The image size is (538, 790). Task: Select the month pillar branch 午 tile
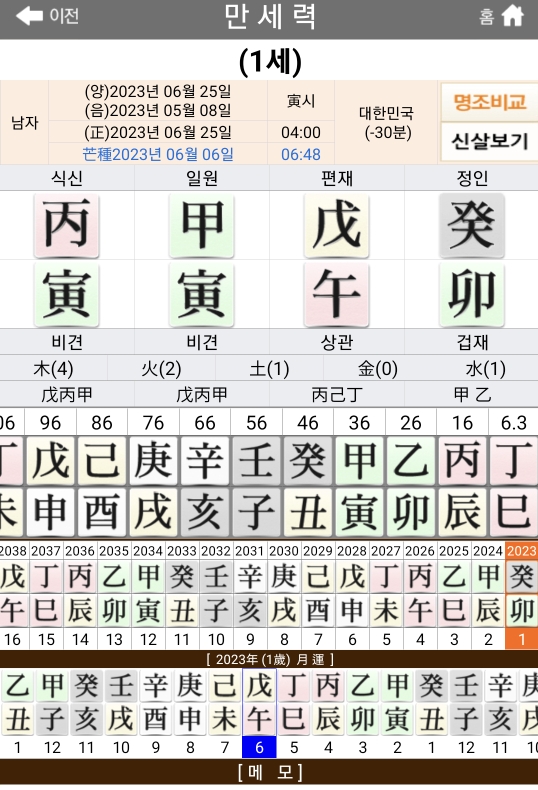pyautogui.click(x=337, y=294)
